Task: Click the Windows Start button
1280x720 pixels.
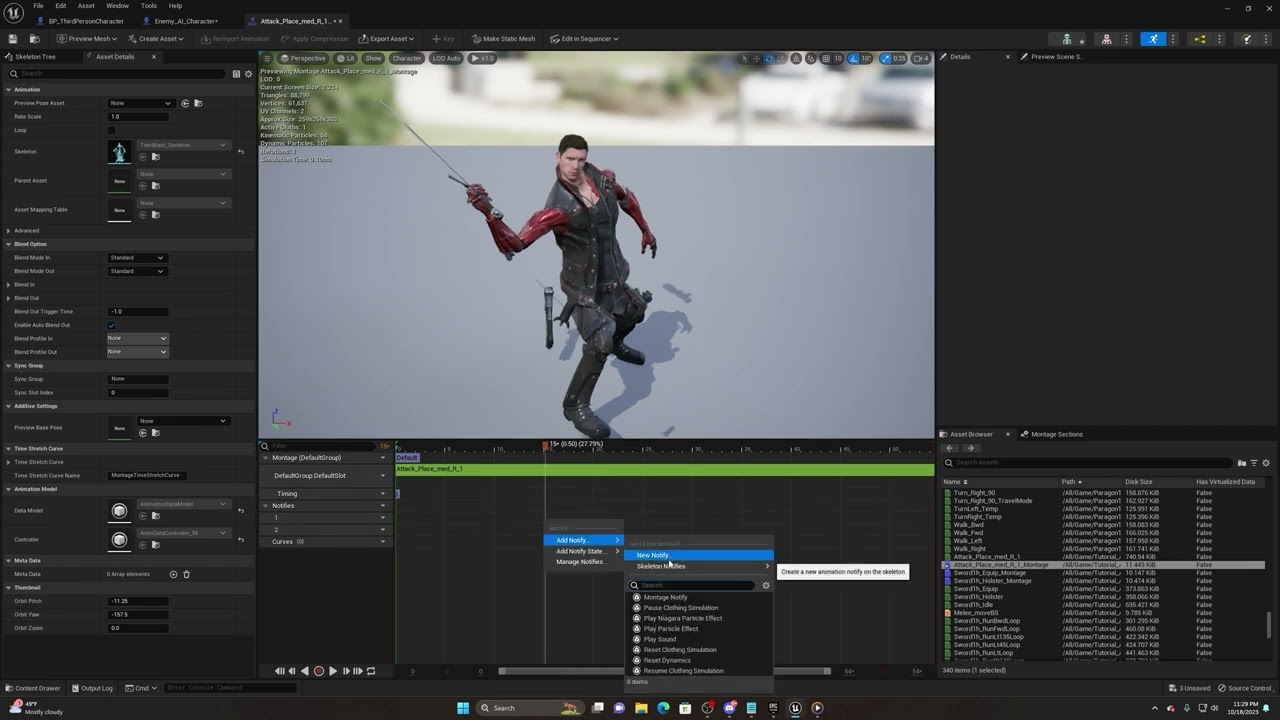Action: click(x=463, y=708)
